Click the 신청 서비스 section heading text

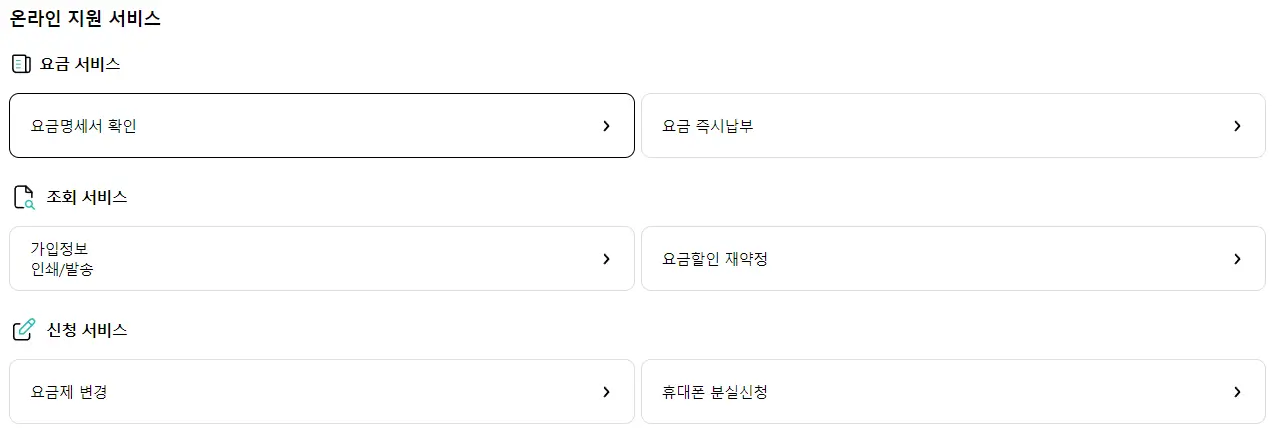point(87,330)
